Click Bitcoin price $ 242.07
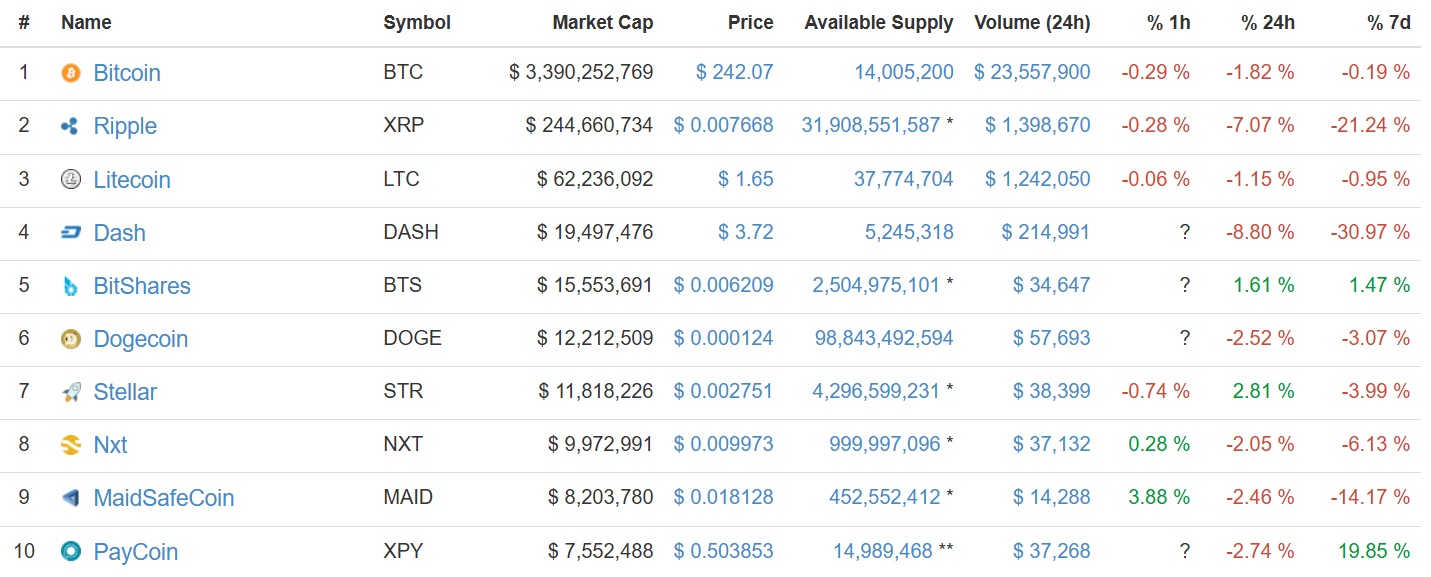The image size is (1431, 577). (x=735, y=72)
